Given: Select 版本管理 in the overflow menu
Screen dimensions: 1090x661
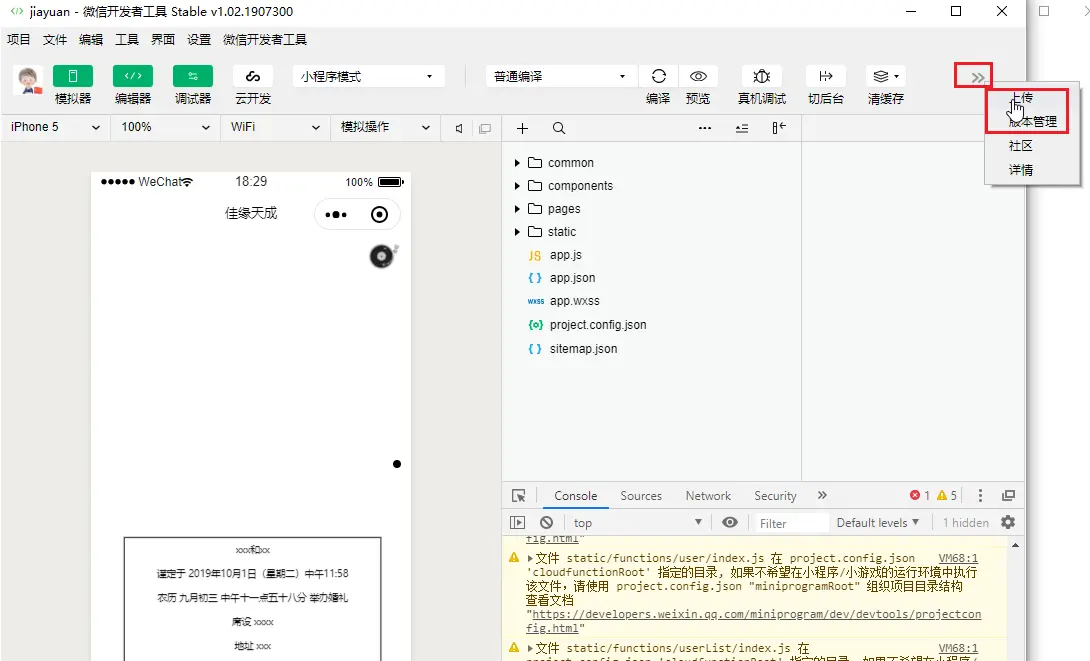Looking at the screenshot, I should pyautogui.click(x=1033, y=122).
